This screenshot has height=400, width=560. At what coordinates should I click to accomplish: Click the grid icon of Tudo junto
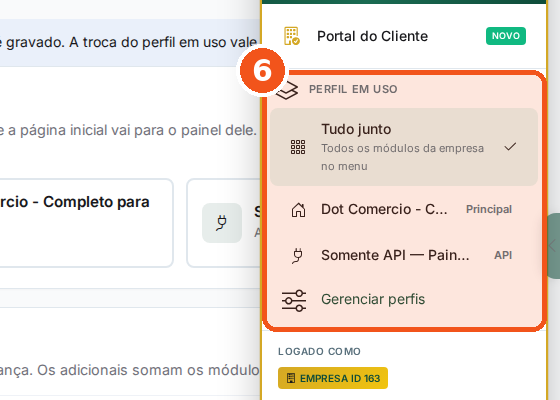[298, 147]
